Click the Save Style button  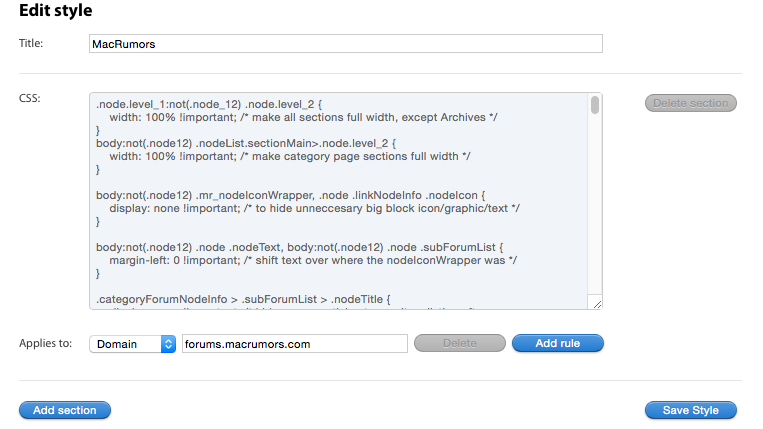[690, 410]
